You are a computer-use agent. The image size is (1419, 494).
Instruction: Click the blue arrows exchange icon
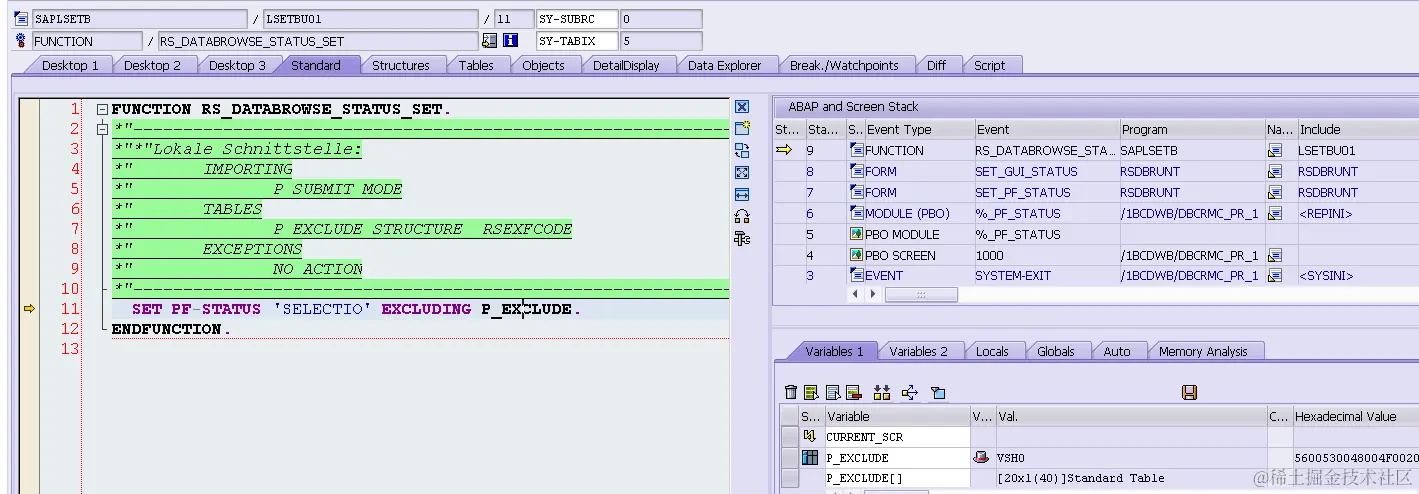click(x=910, y=392)
